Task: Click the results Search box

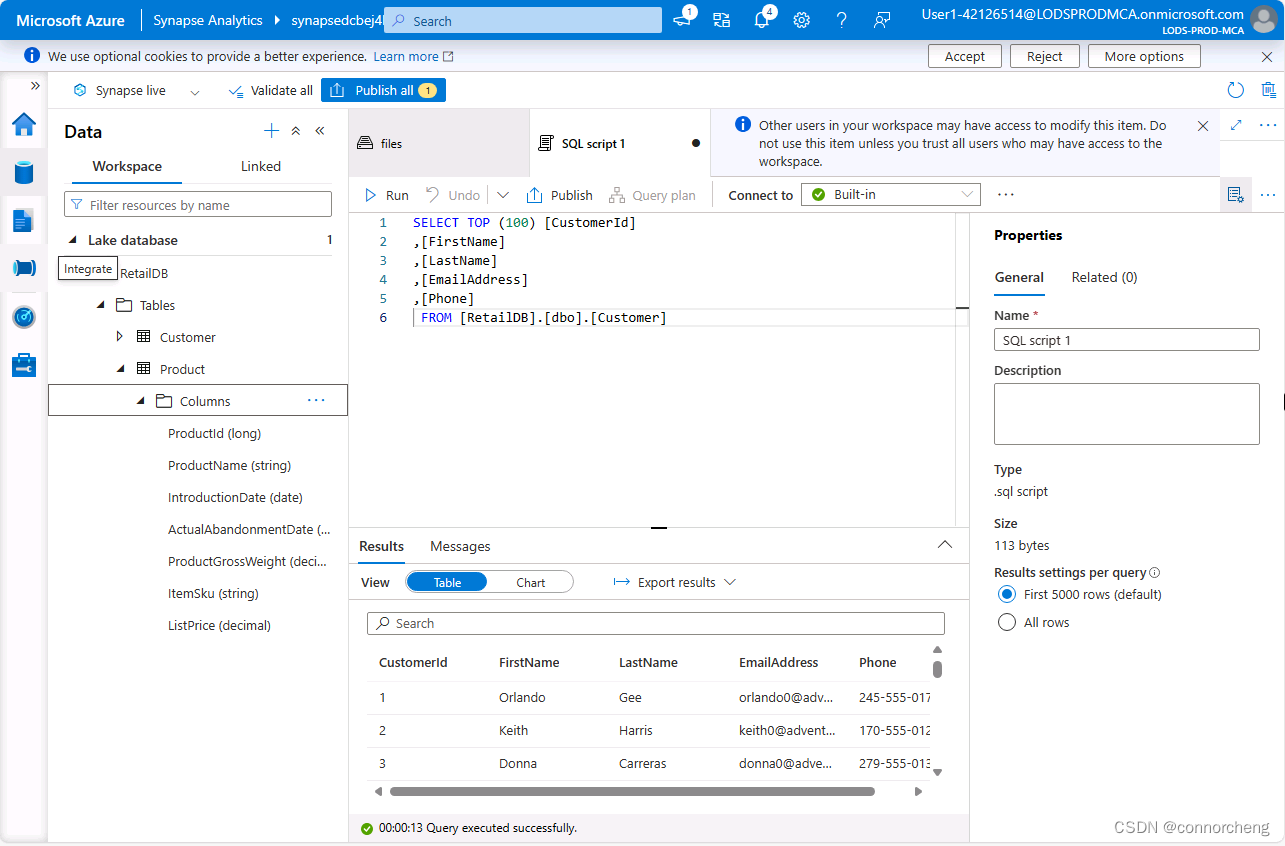Action: click(x=656, y=623)
